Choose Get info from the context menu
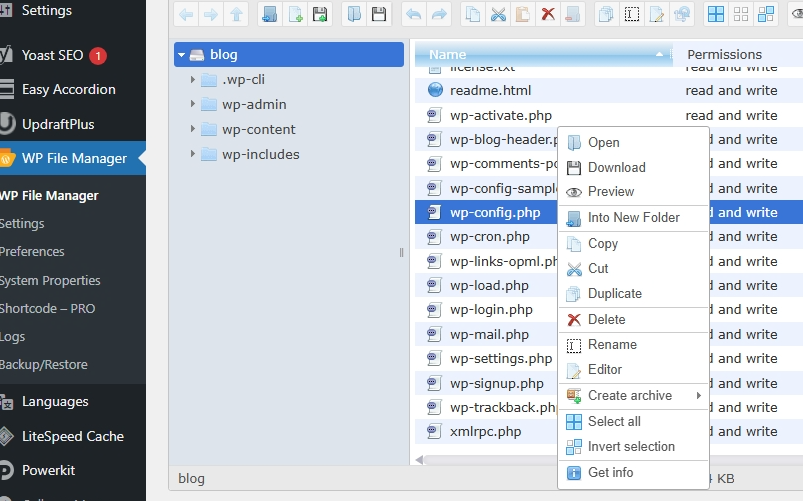The height and width of the screenshot is (501, 803). click(x=633, y=472)
